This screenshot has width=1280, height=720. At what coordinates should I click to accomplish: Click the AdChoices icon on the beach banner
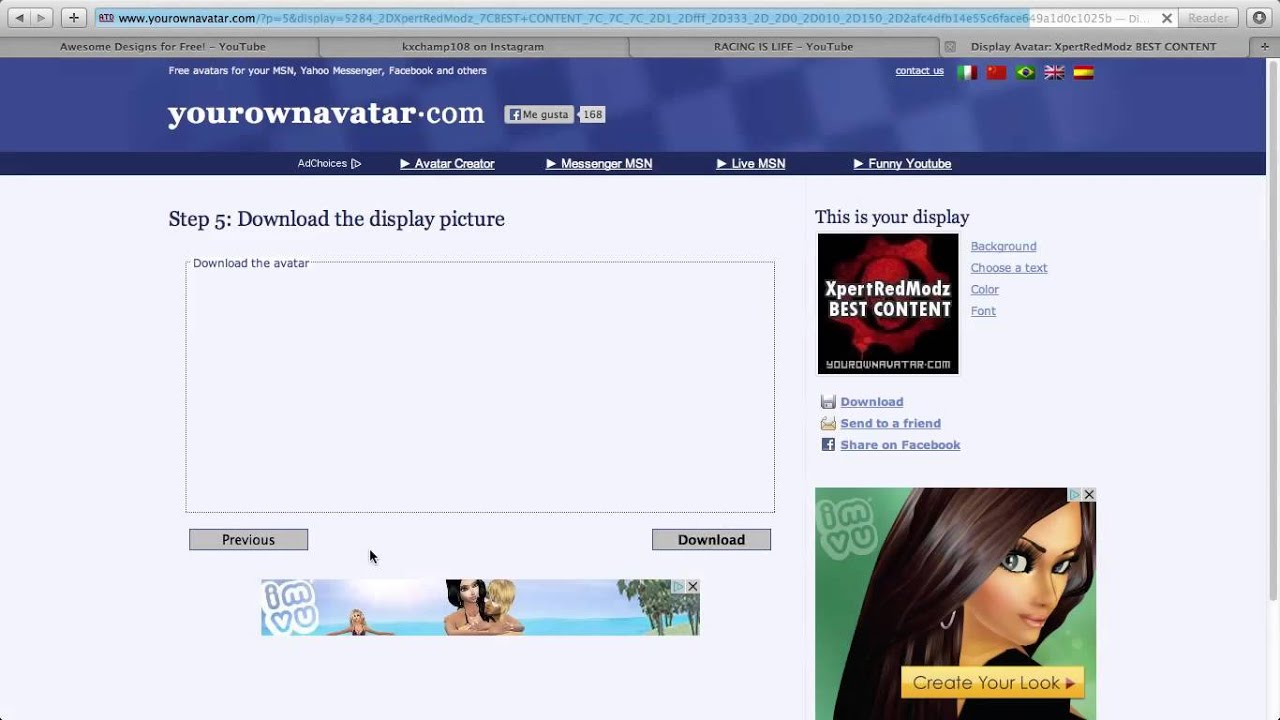[x=678, y=587]
